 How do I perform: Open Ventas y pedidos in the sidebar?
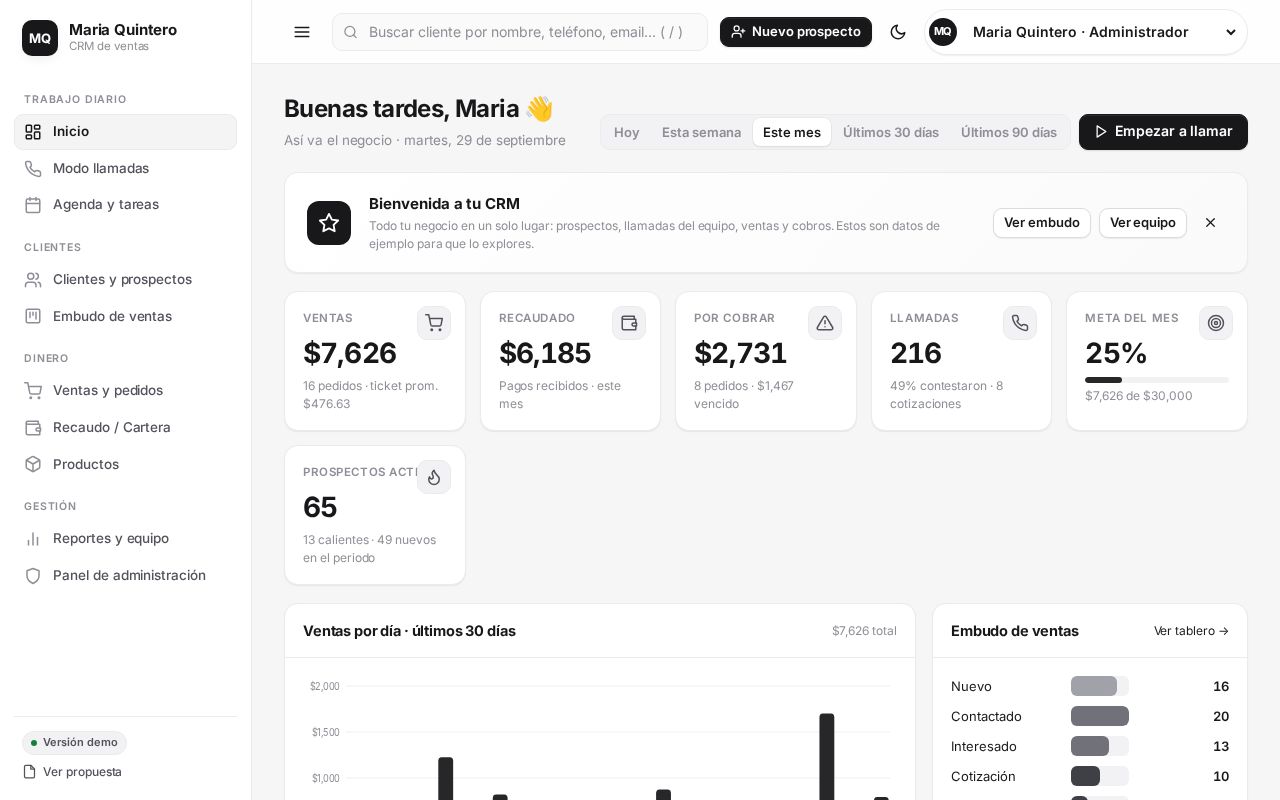tap(125, 390)
